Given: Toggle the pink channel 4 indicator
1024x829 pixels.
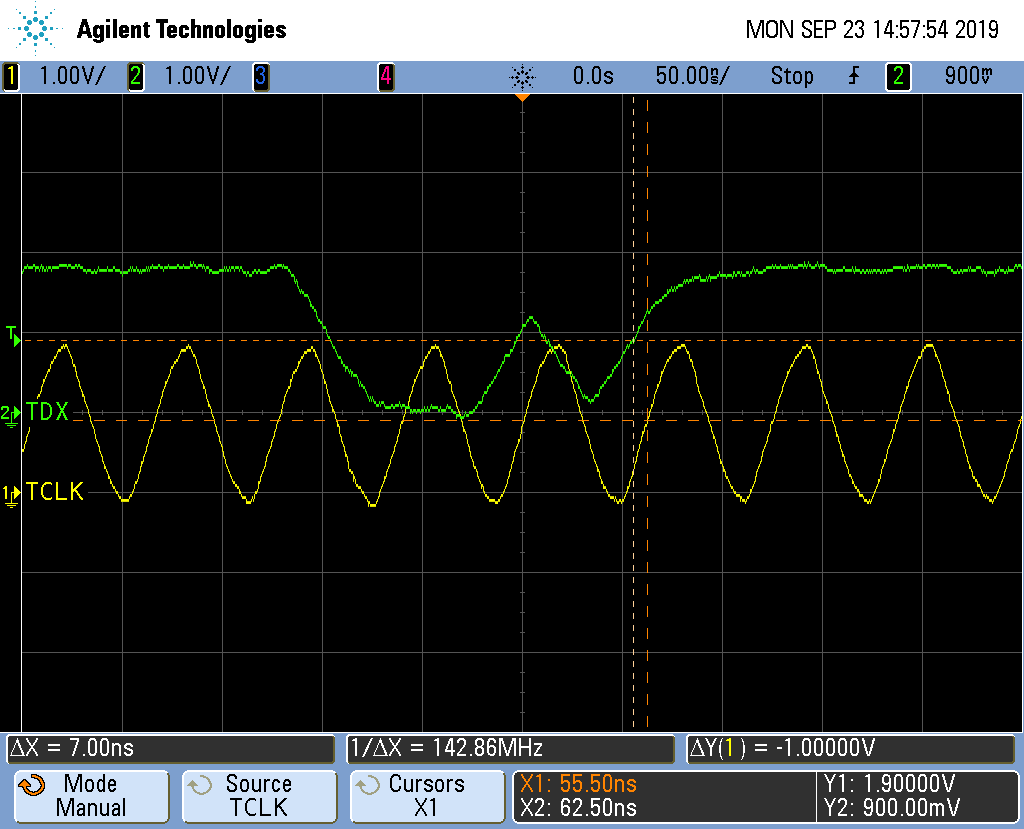Looking at the screenshot, I should pyautogui.click(x=385, y=76).
